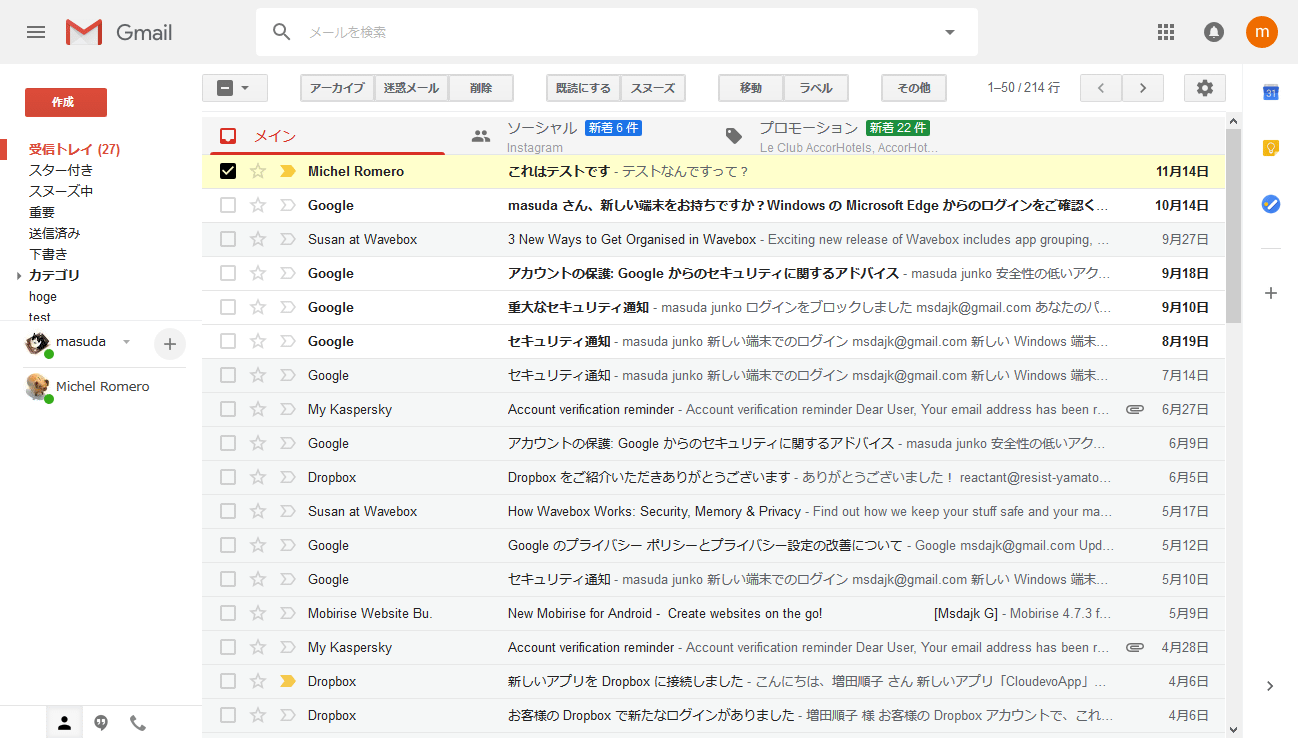
Task: Click the search magnifier icon
Action: coord(282,32)
